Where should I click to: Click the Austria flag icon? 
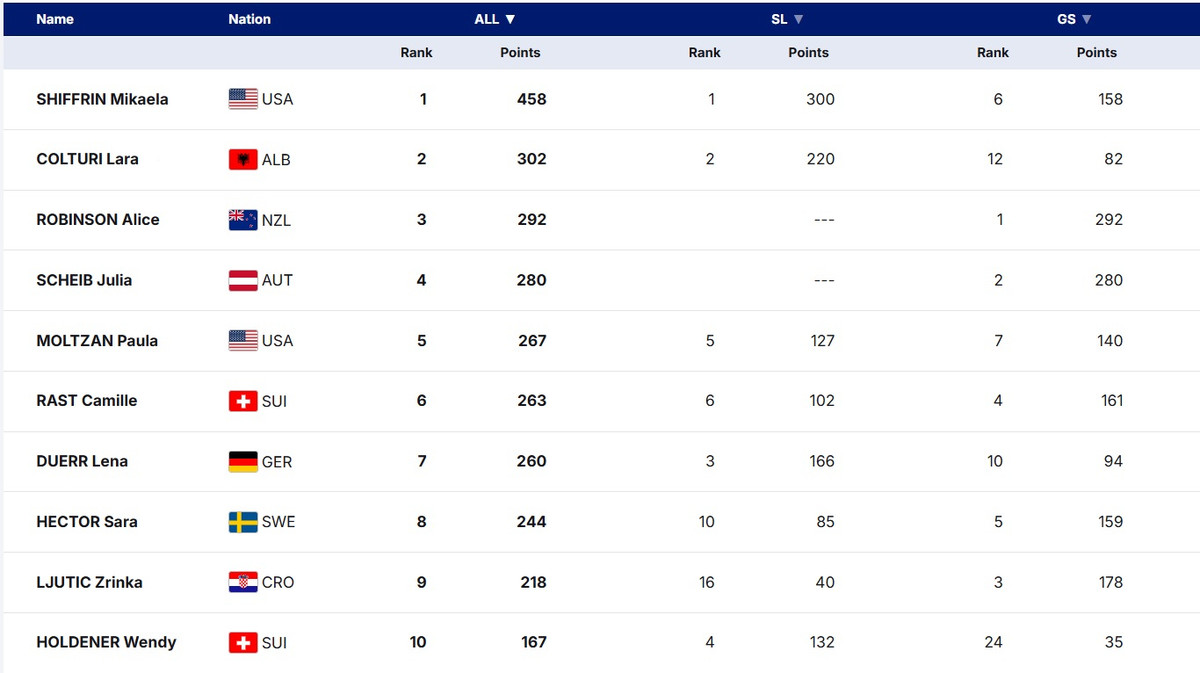tap(243, 281)
